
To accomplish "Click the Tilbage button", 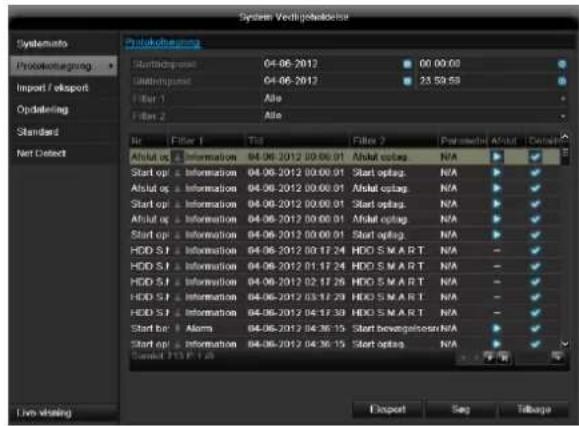I will pos(534,409).
